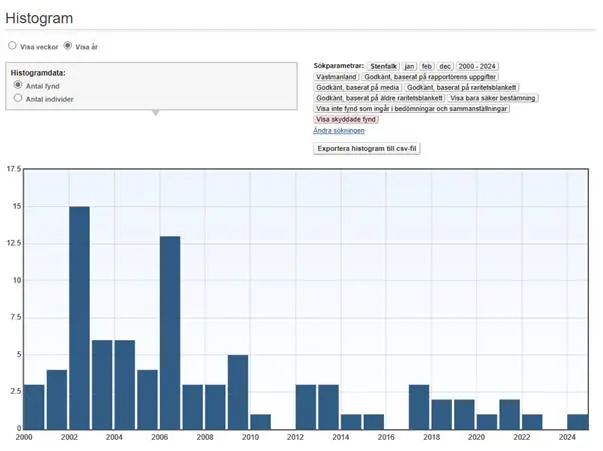Click the 'Stenfalk' search parameter tag
This screenshot has width=603, height=451.
(384, 65)
